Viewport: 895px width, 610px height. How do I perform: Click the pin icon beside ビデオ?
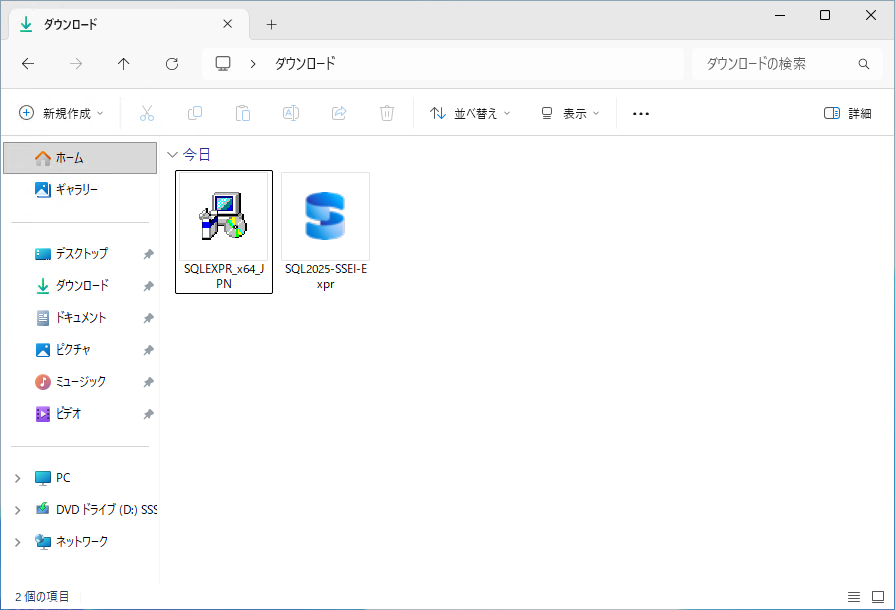(x=148, y=414)
